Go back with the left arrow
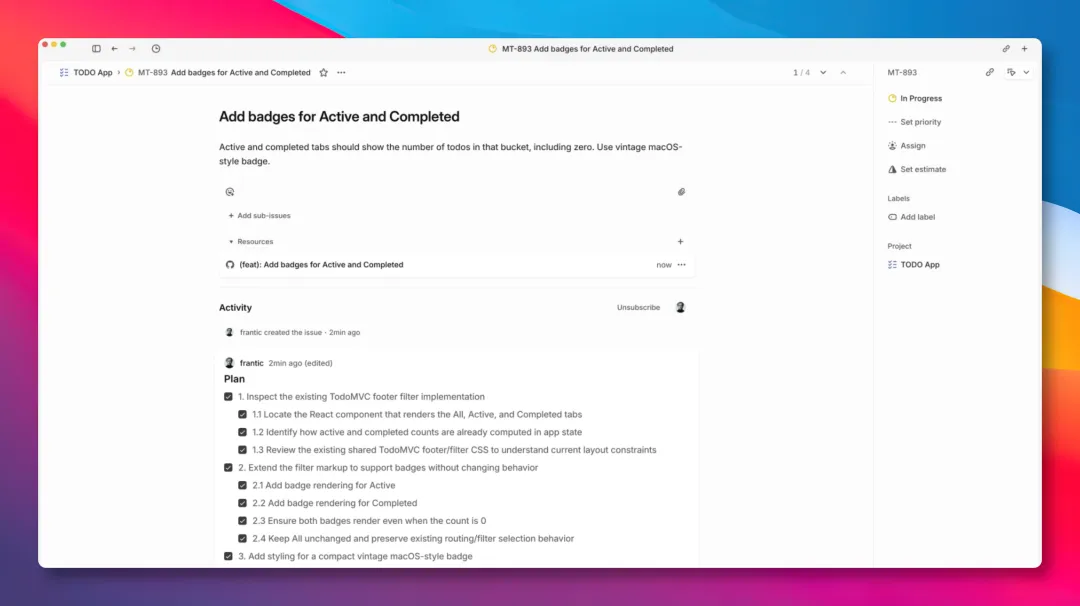 coord(114,49)
